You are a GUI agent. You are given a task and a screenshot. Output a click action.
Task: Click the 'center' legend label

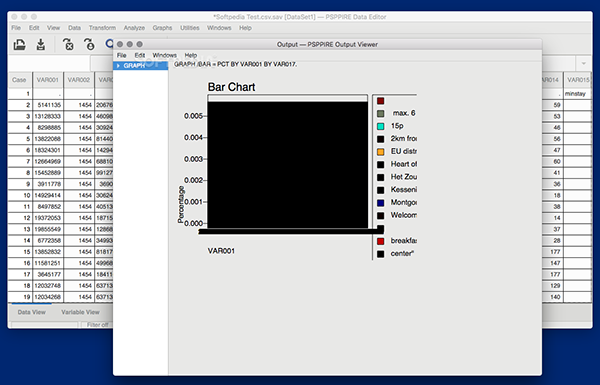coord(402,253)
